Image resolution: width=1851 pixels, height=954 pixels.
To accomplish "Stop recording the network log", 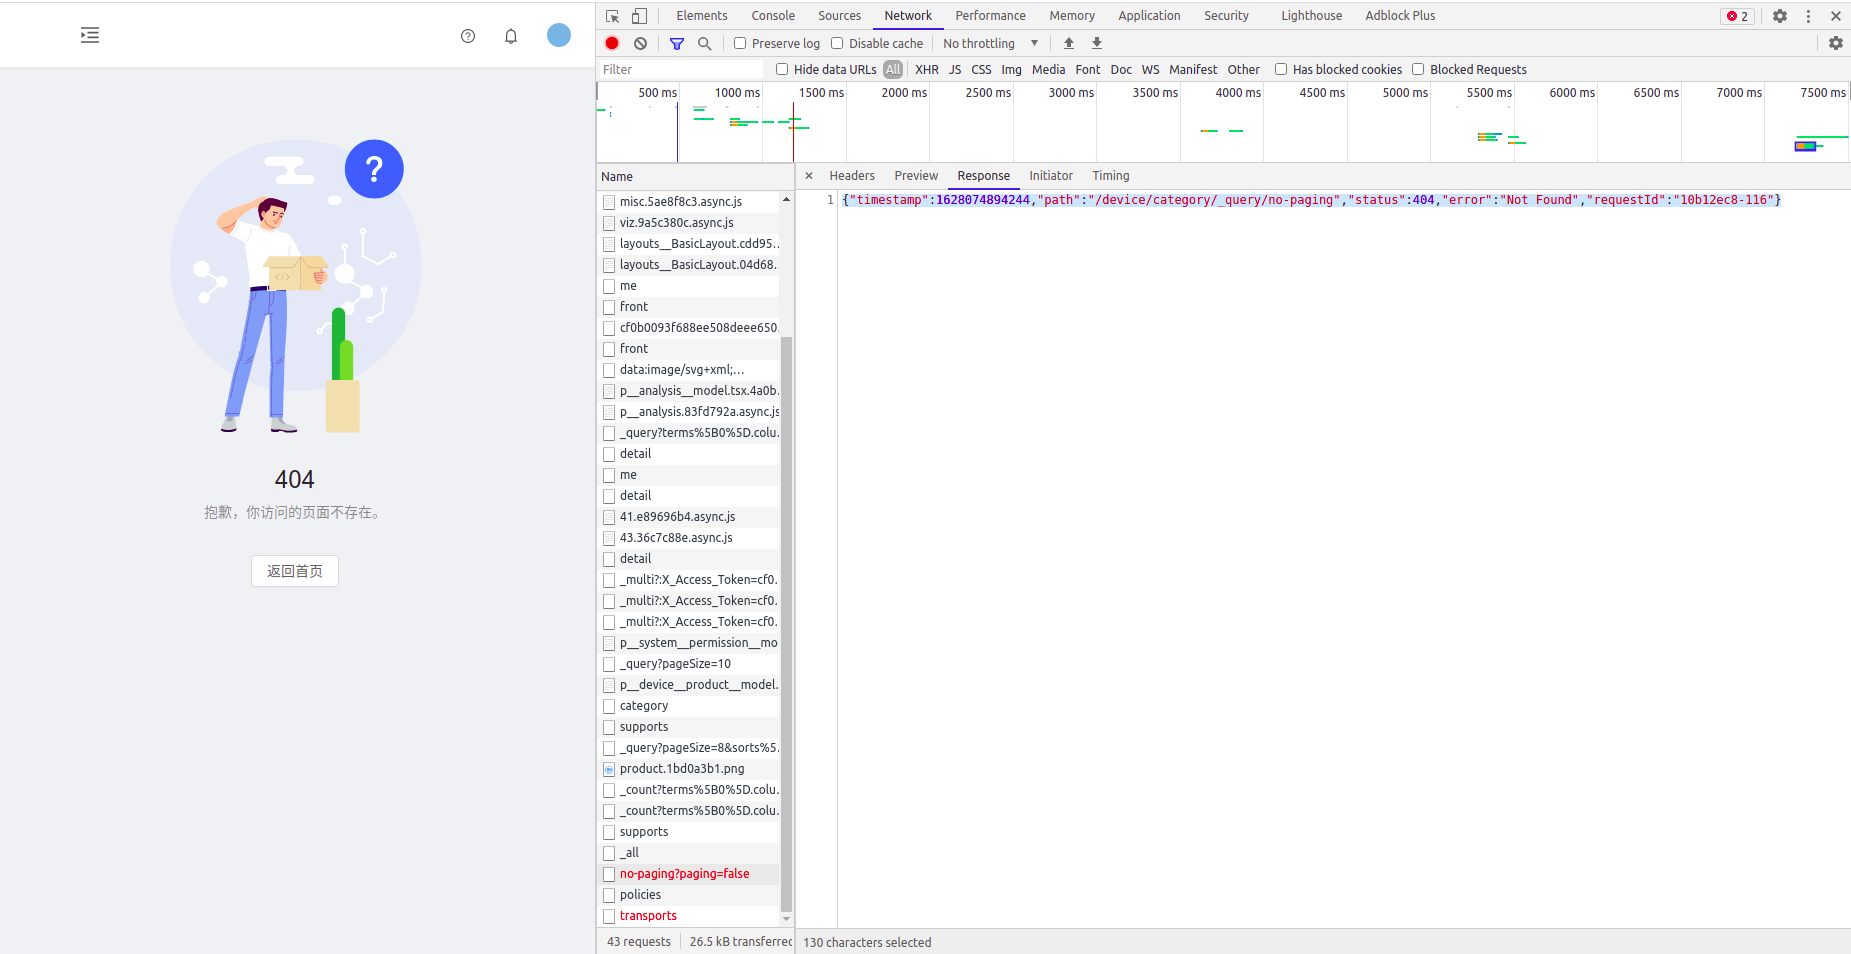I will tap(611, 43).
